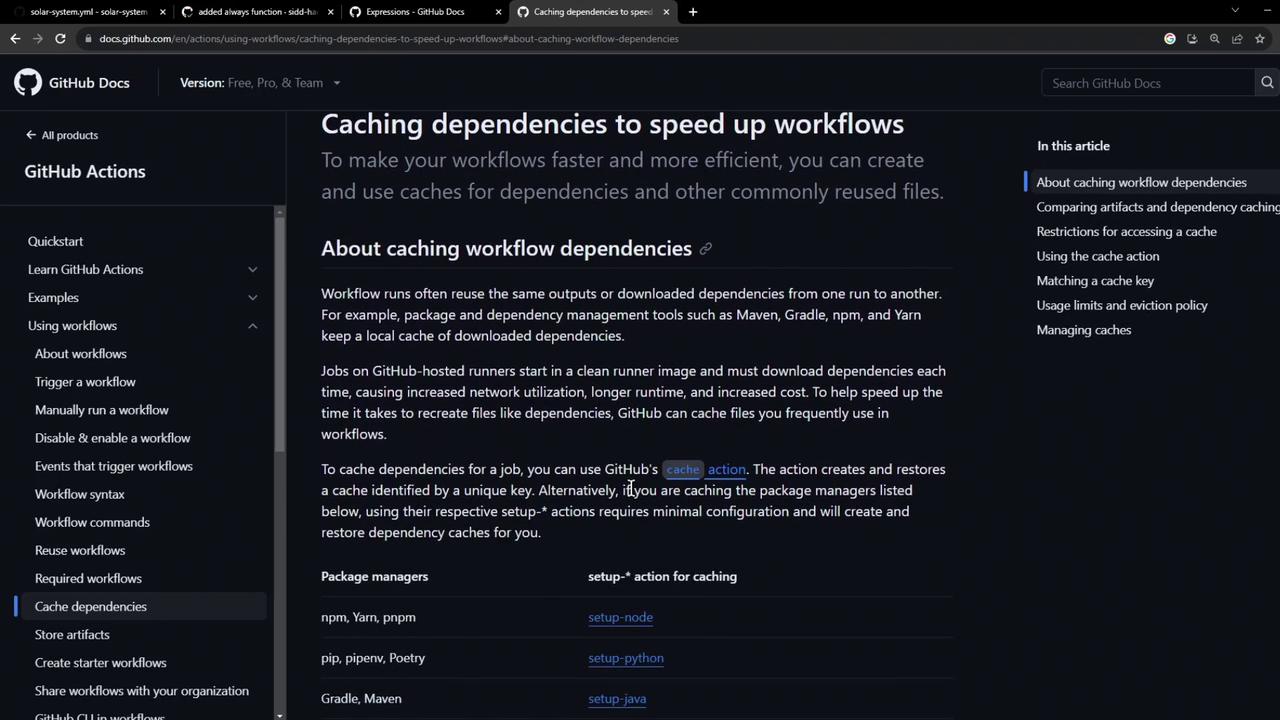Open the setup-node link

[620, 617]
